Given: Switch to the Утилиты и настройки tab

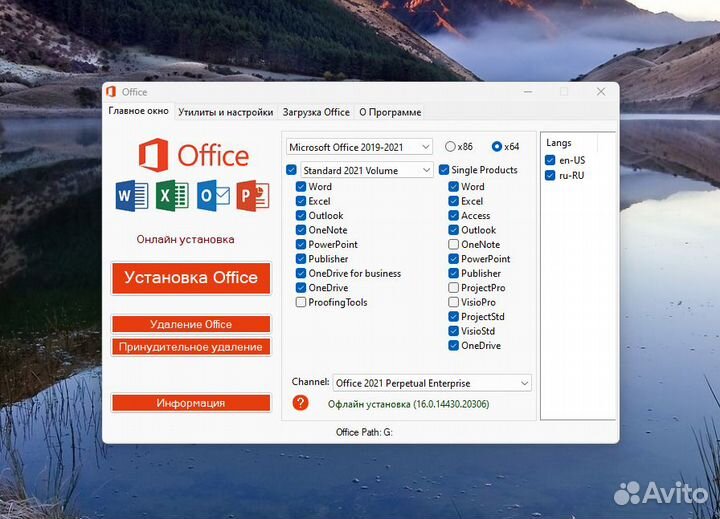Looking at the screenshot, I should coord(225,113).
